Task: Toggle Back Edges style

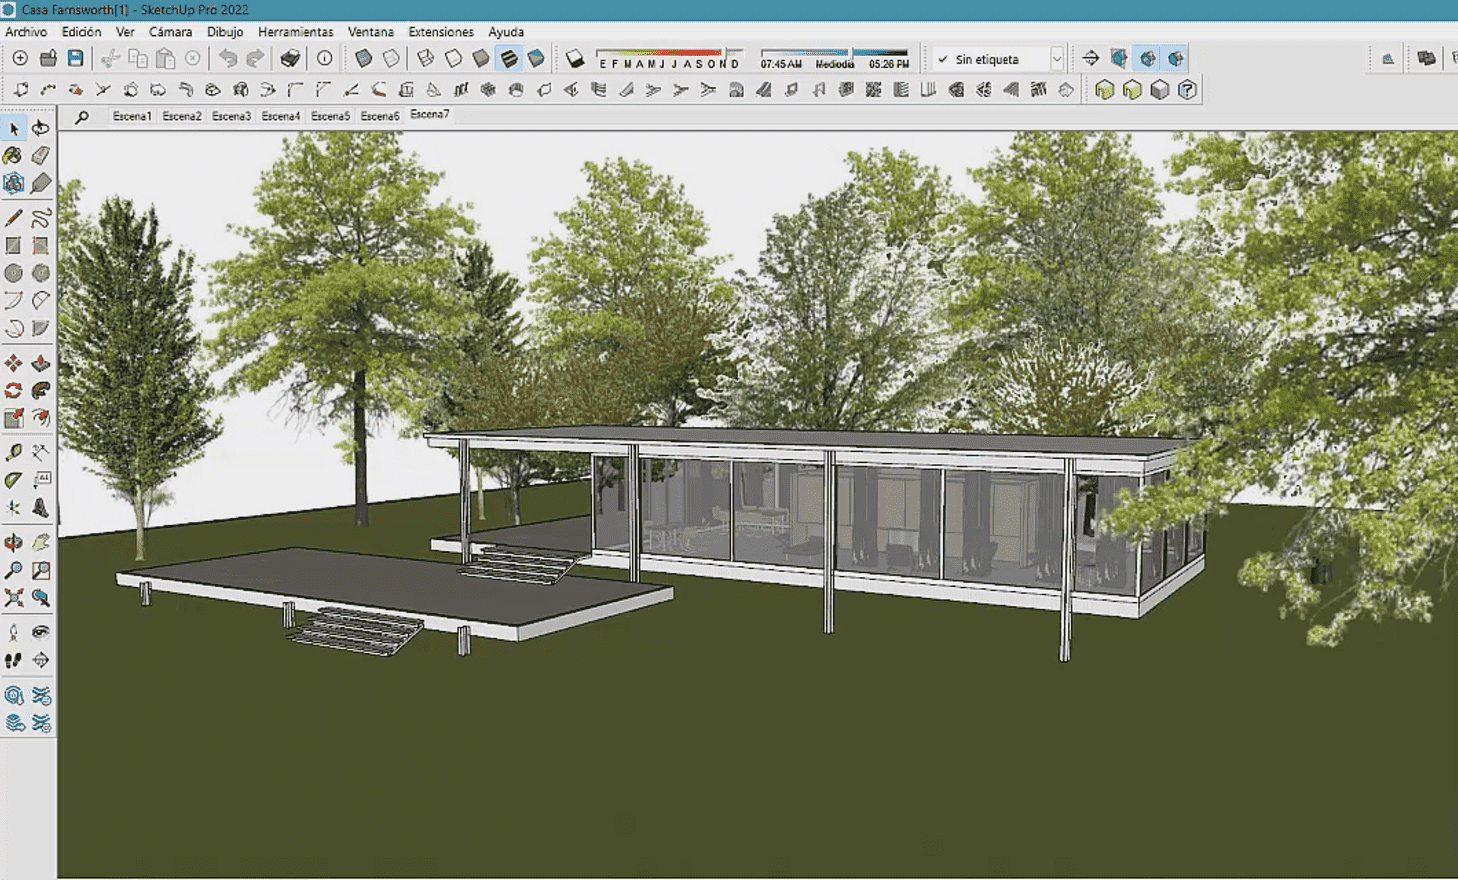Action: 391,58
